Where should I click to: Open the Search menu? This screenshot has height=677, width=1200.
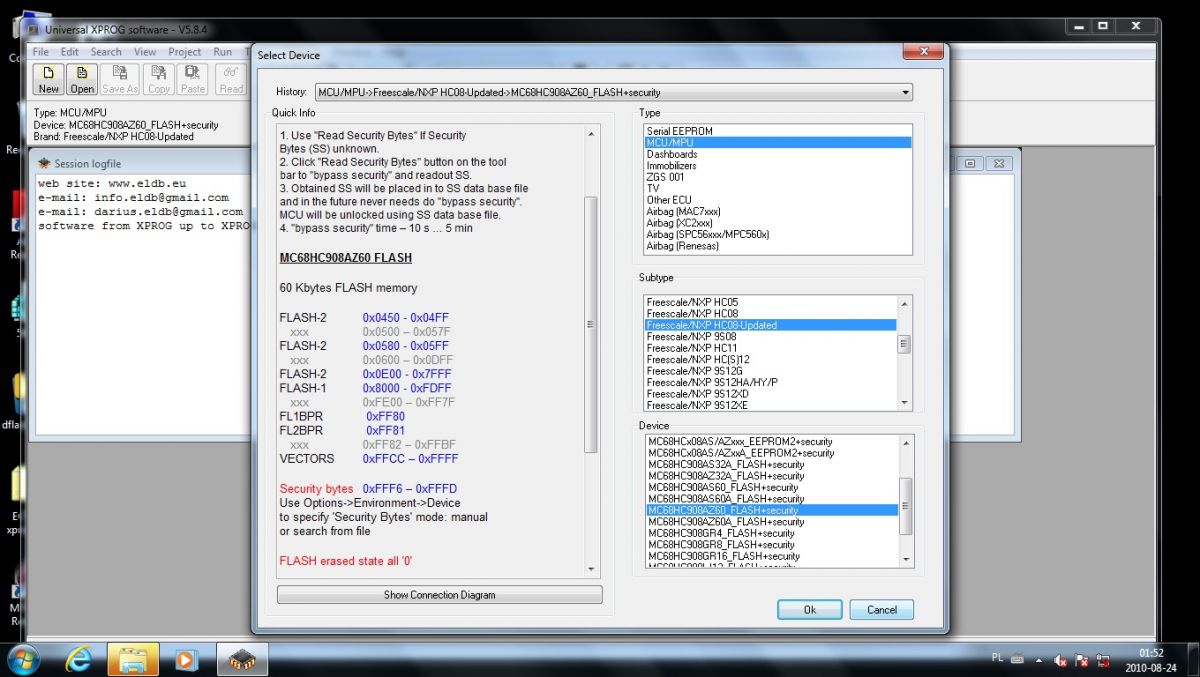[106, 52]
